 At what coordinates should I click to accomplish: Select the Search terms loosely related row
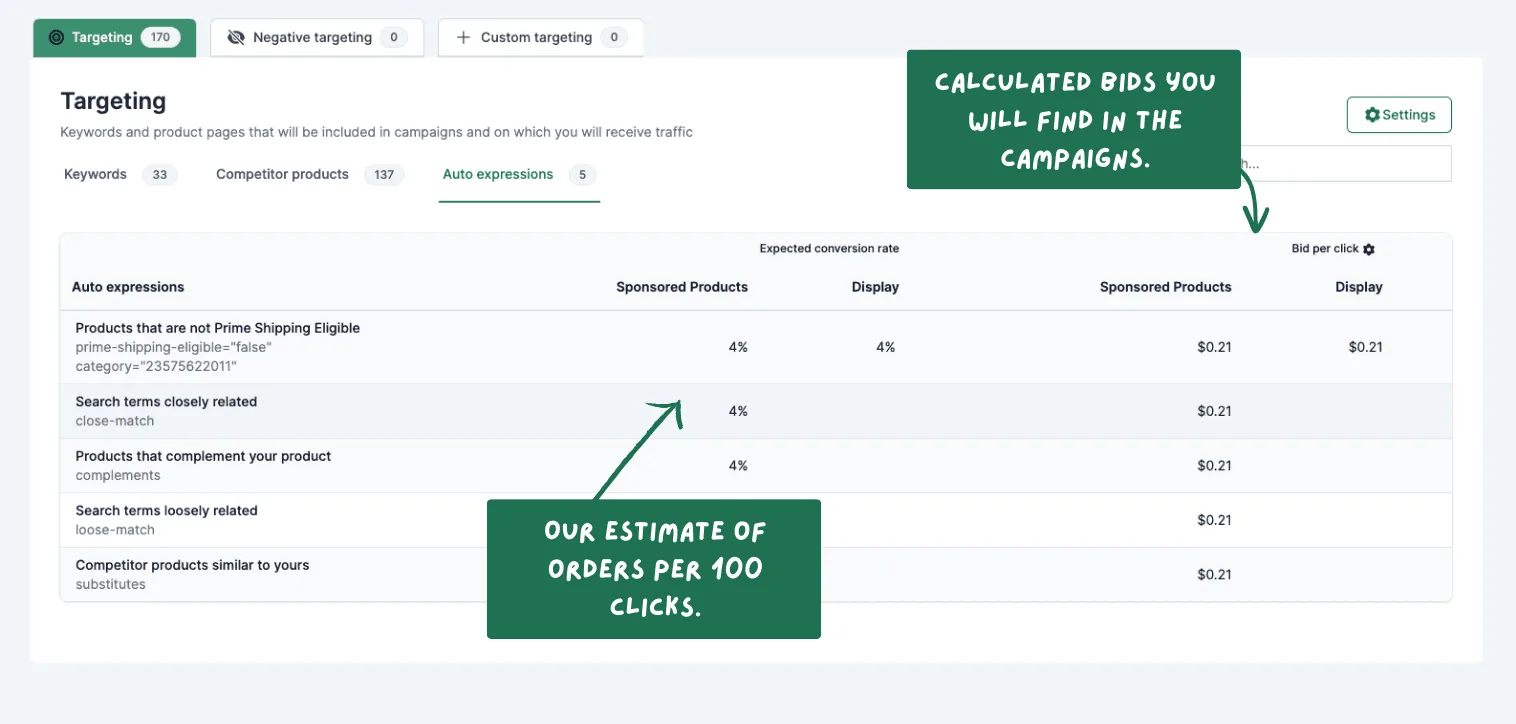coord(756,520)
